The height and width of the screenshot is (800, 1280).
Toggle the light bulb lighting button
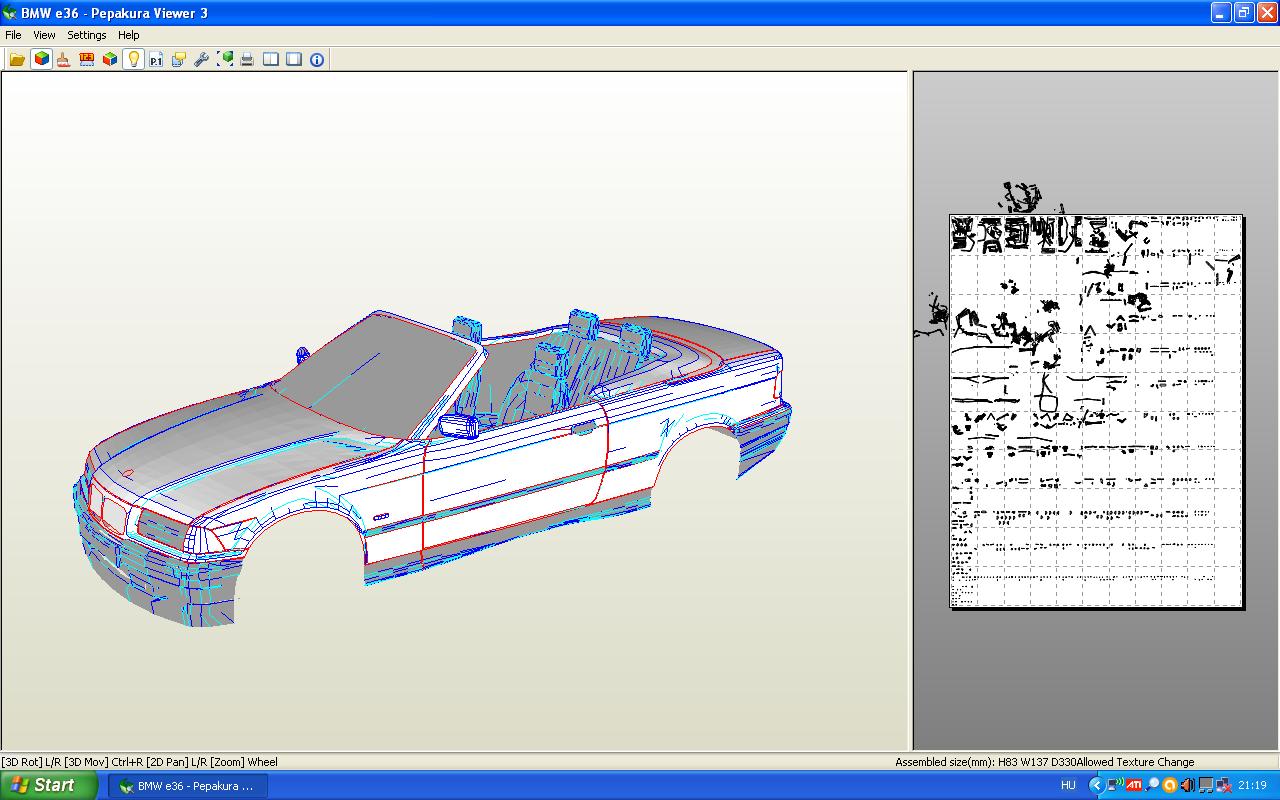133,60
